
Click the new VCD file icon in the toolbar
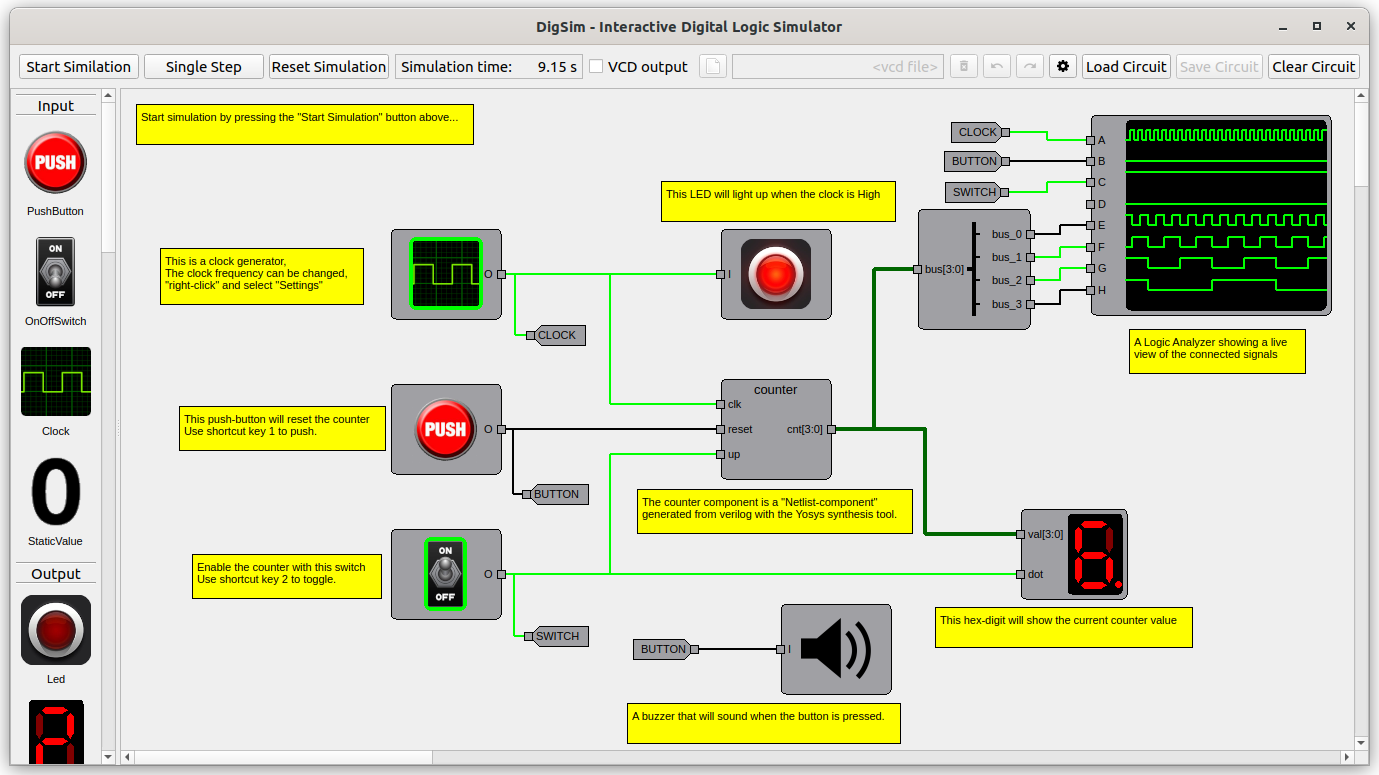pyautogui.click(x=712, y=66)
